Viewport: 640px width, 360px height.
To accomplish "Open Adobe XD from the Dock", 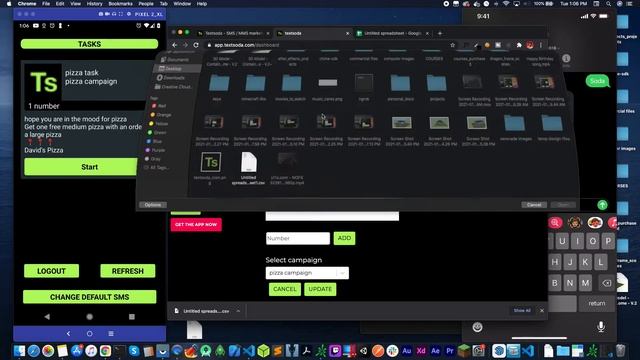I will [421, 351].
